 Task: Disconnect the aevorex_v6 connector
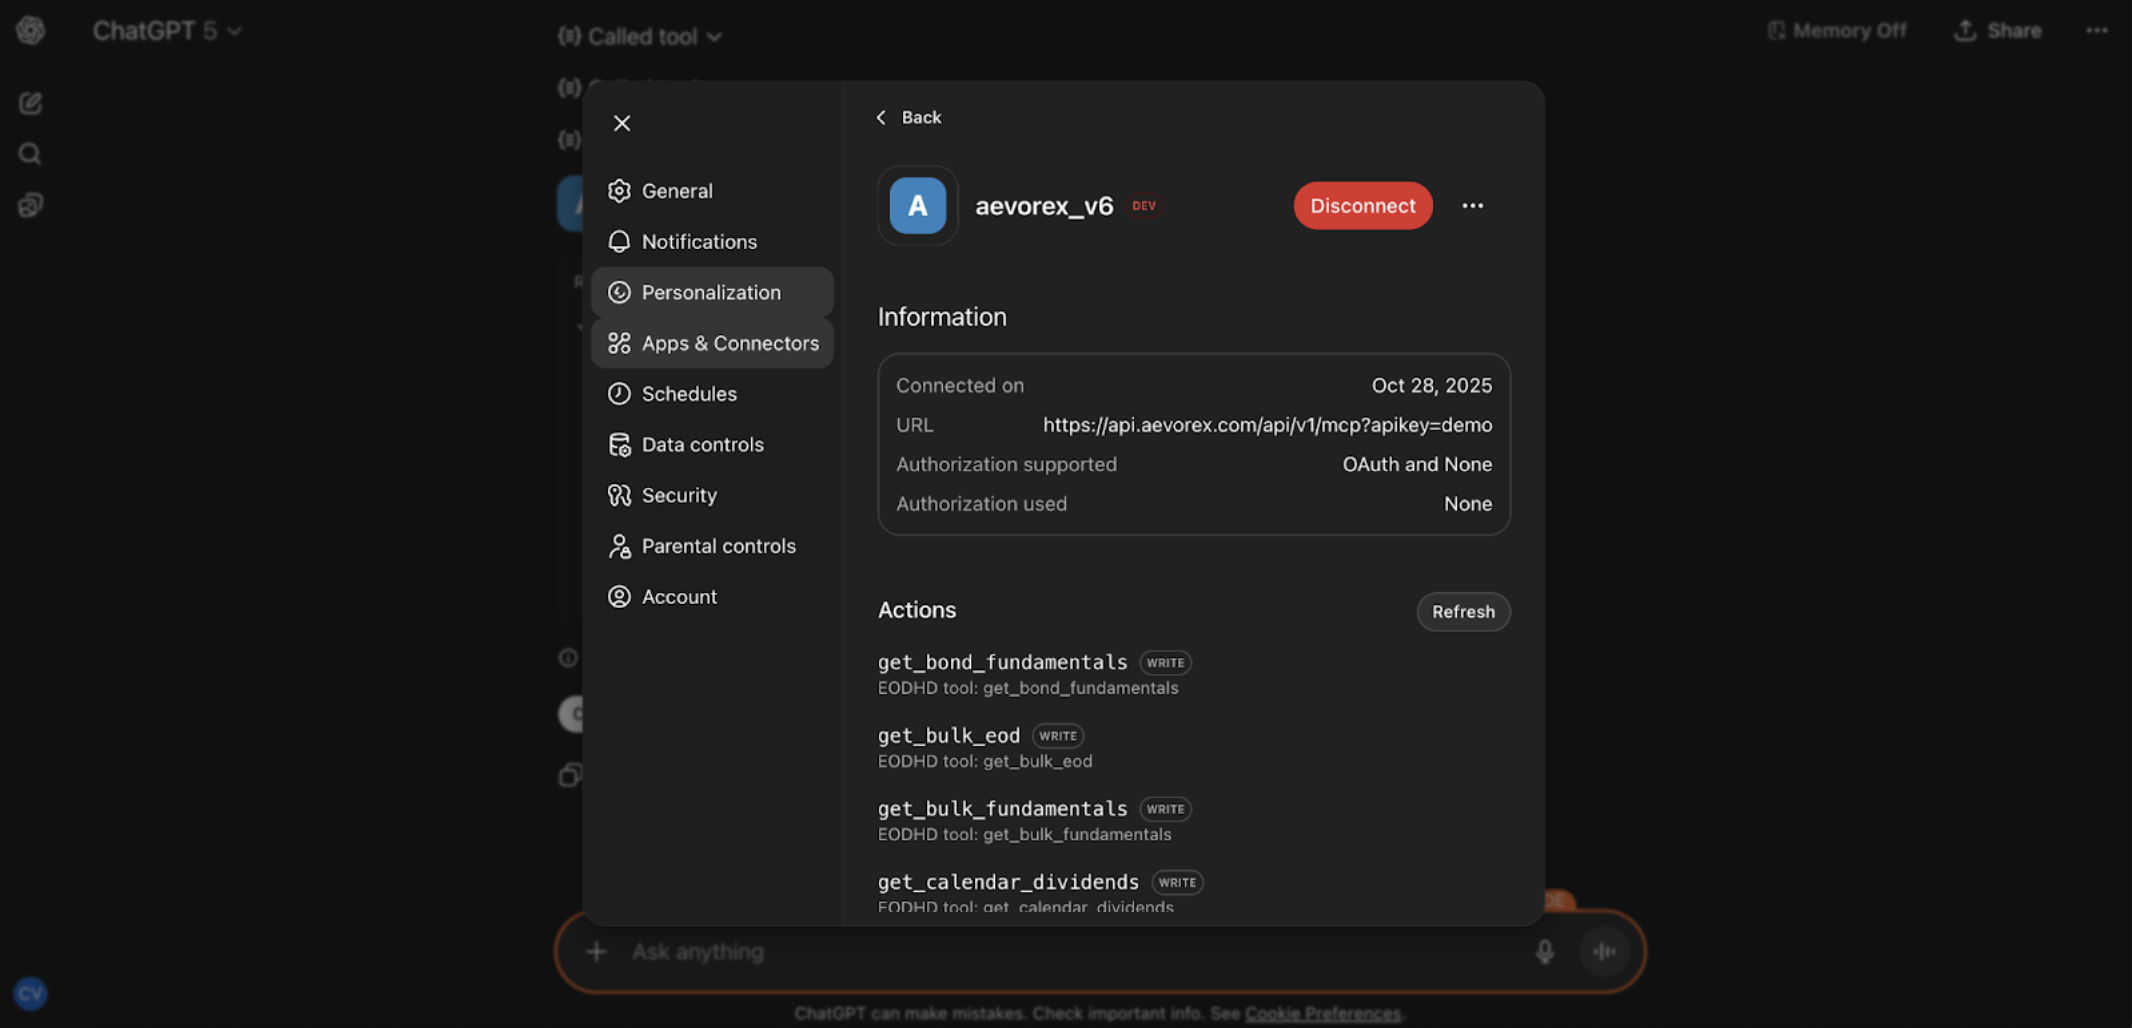[x=1362, y=206]
